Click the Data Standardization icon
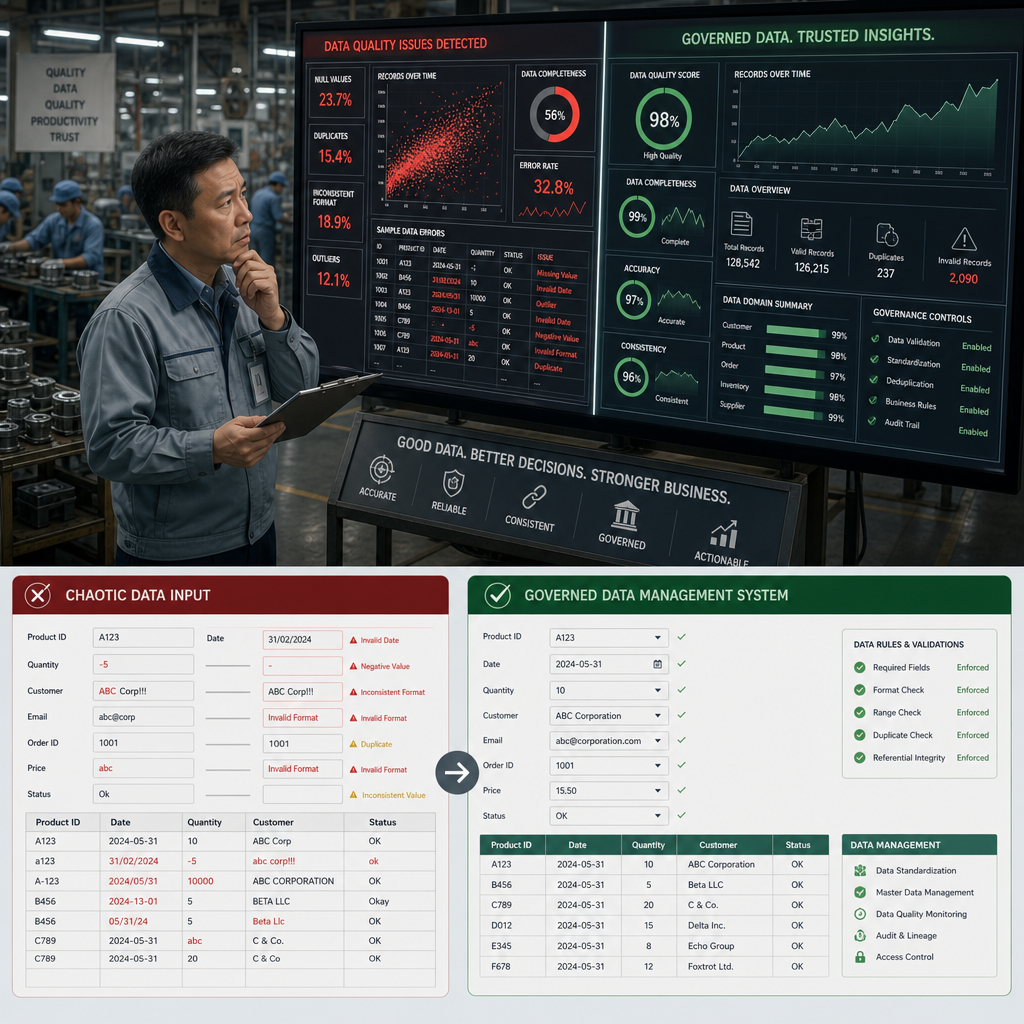Viewport: 1024px width, 1024px height. pyautogui.click(x=860, y=871)
